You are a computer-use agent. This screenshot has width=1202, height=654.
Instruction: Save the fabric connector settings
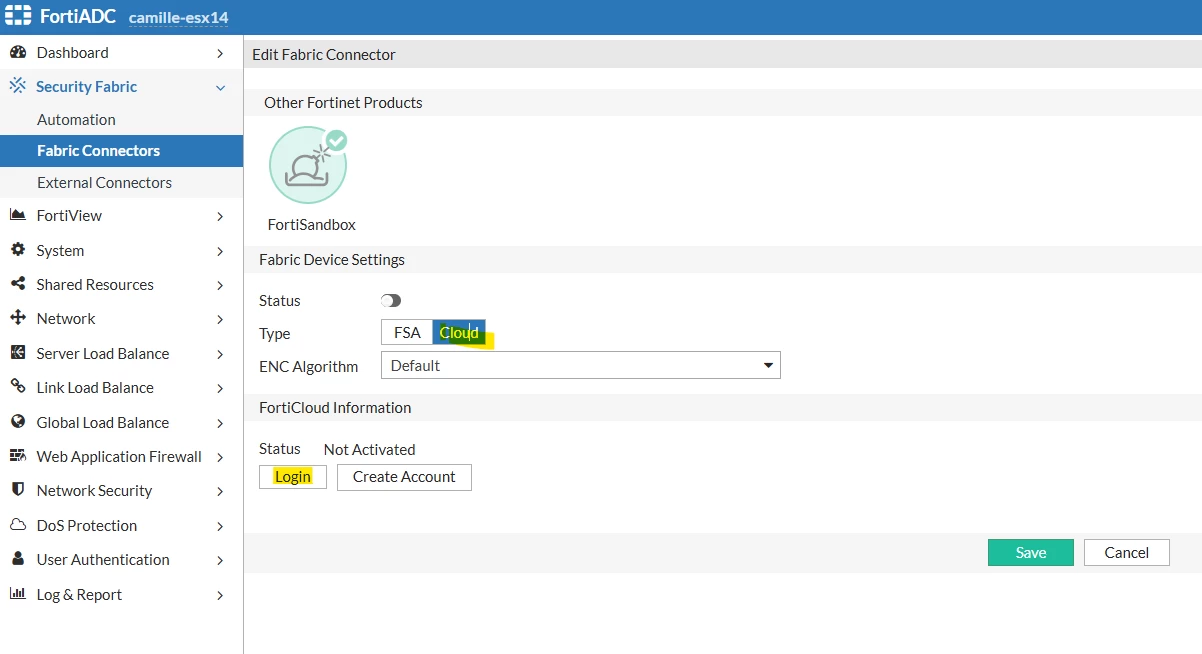1031,552
